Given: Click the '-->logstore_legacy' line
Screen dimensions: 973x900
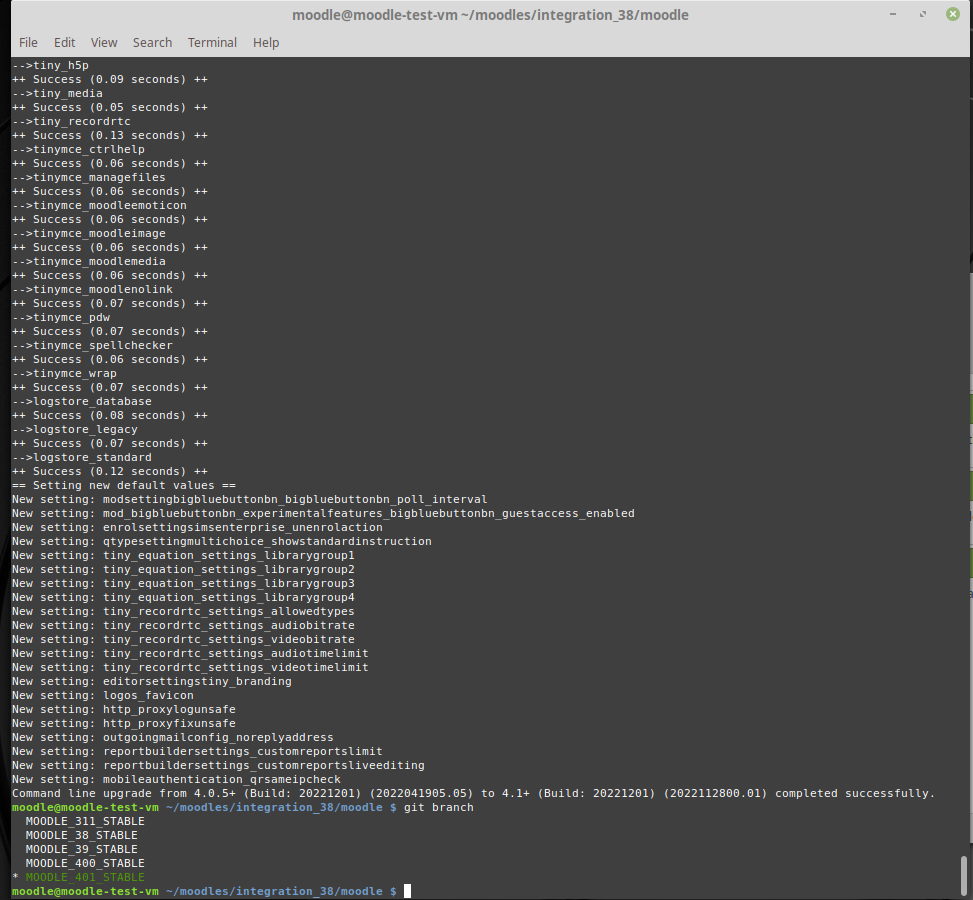Looking at the screenshot, I should pos(74,430).
